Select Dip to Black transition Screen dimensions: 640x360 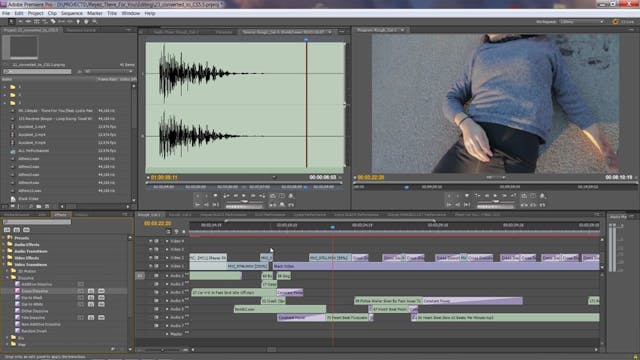[32, 298]
